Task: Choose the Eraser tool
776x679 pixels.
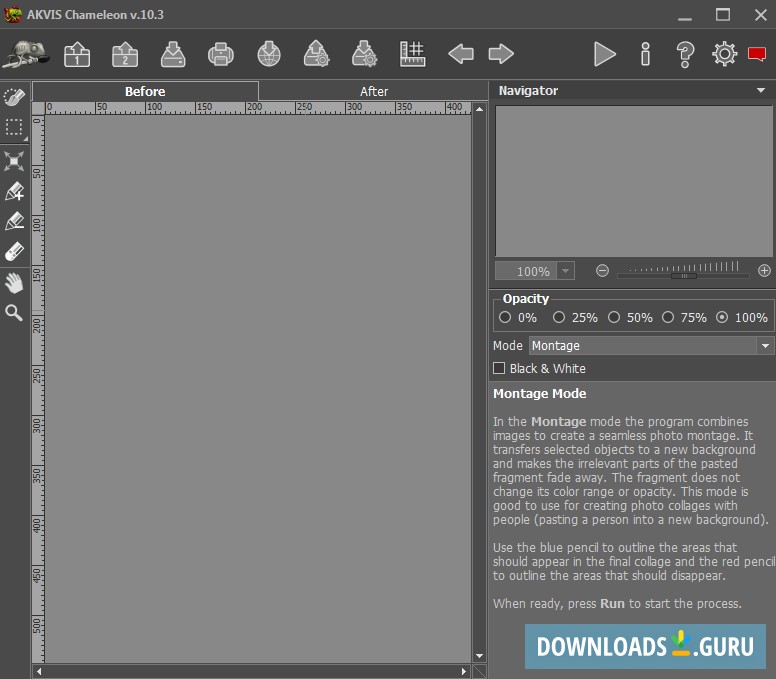Action: pyautogui.click(x=14, y=252)
